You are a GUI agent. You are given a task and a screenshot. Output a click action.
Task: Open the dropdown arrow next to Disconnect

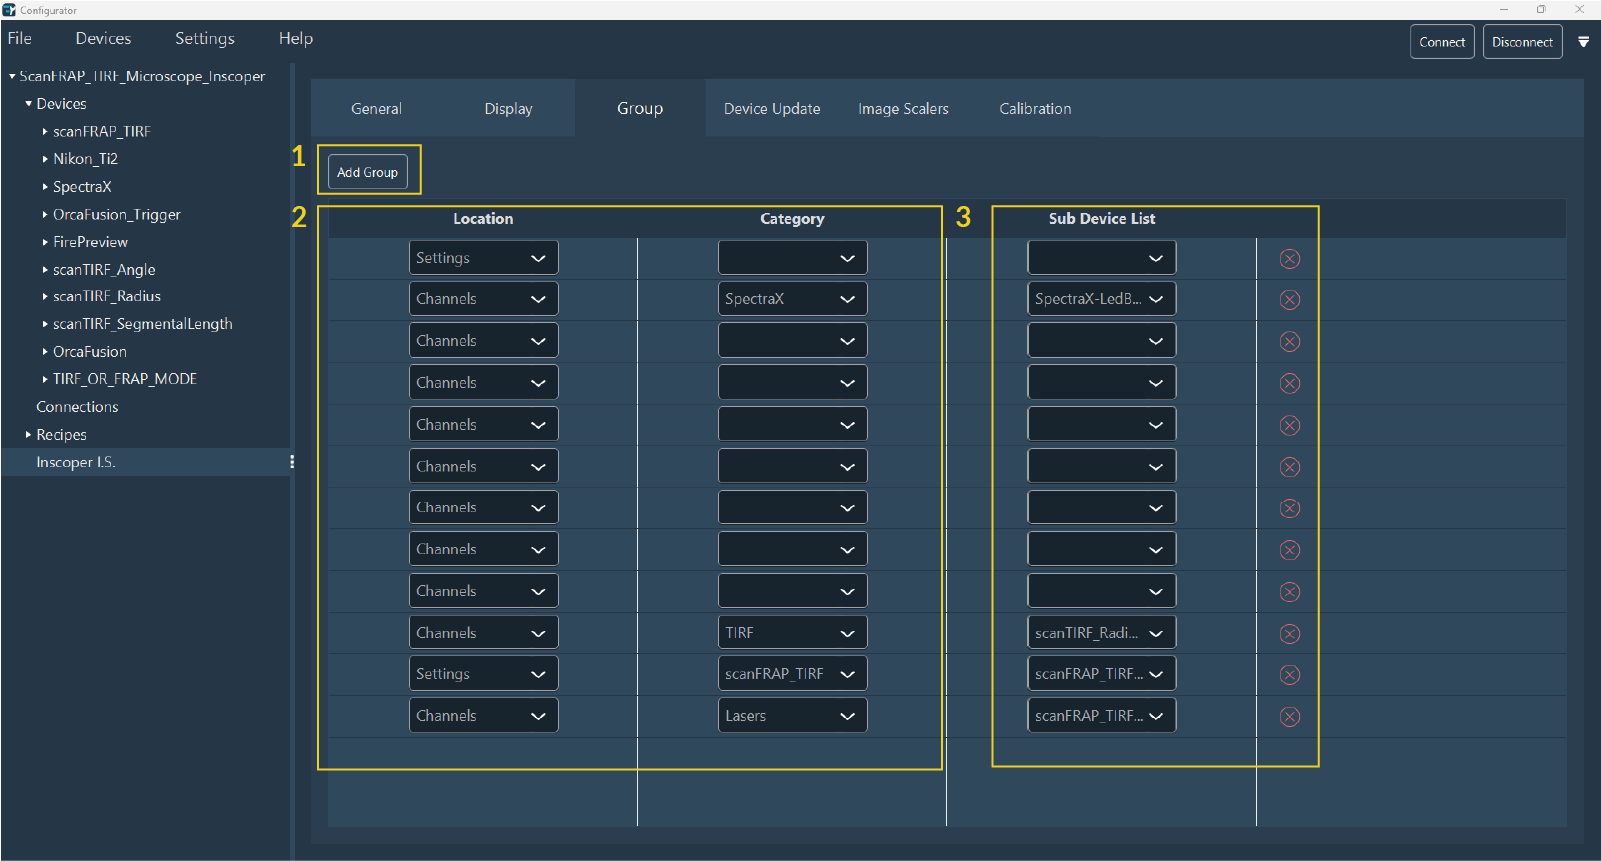click(1583, 42)
